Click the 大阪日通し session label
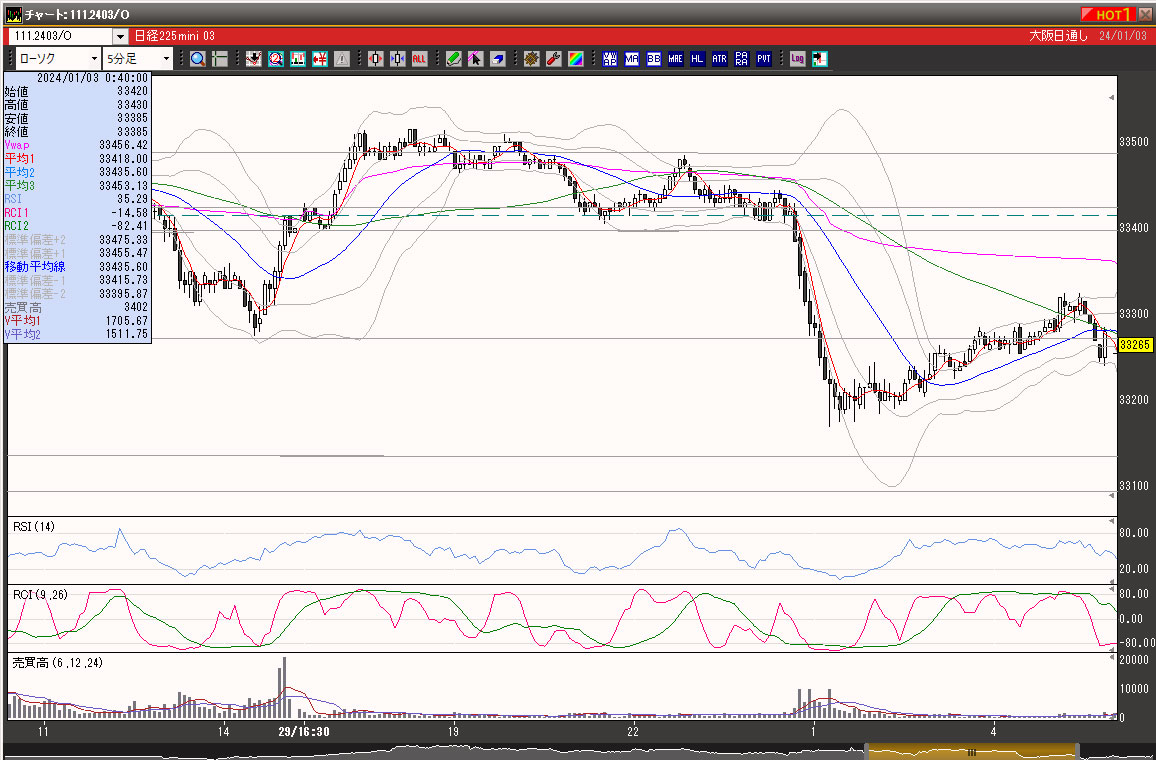Viewport: 1156px width, 760px height. click(x=1058, y=36)
